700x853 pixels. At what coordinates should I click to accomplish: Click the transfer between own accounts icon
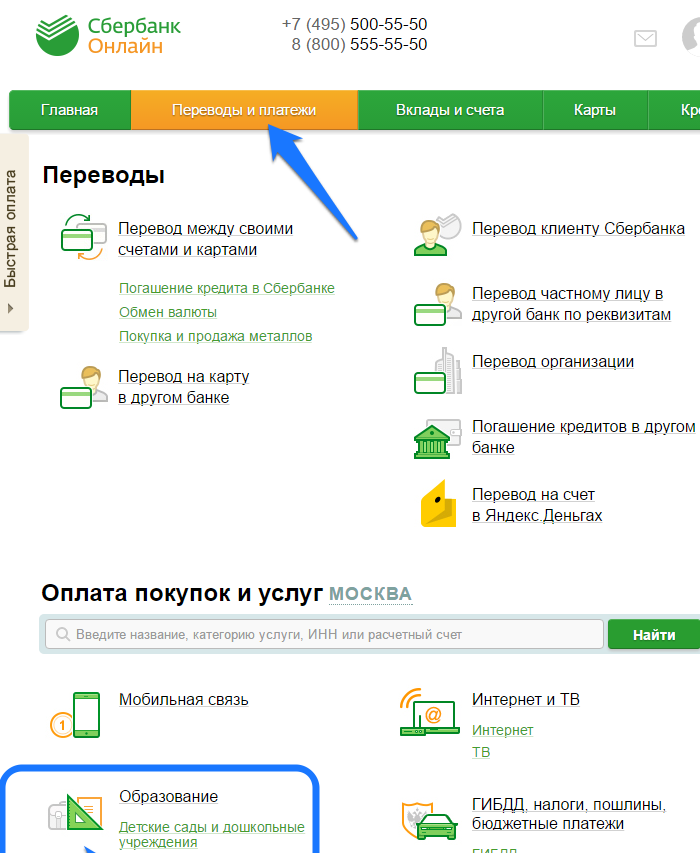83,237
